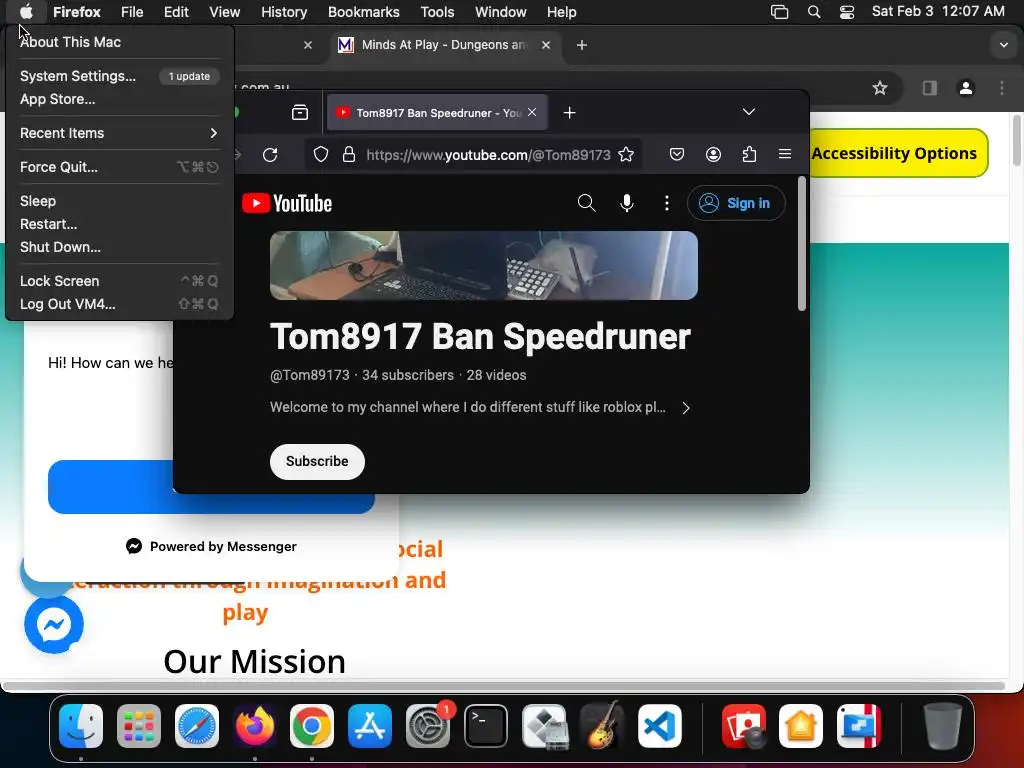Choose Sleep from the Apple menu
Screen dimensions: 1024x768
(x=119, y=201)
